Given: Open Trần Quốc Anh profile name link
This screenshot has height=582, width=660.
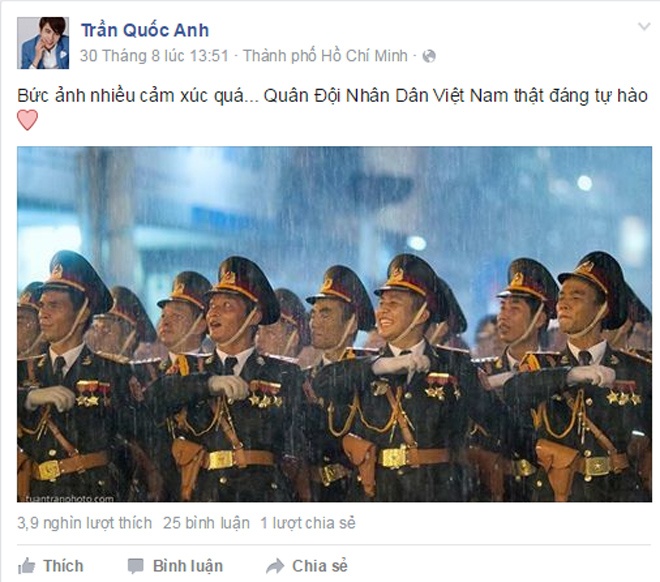Looking at the screenshot, I should click(x=145, y=30).
